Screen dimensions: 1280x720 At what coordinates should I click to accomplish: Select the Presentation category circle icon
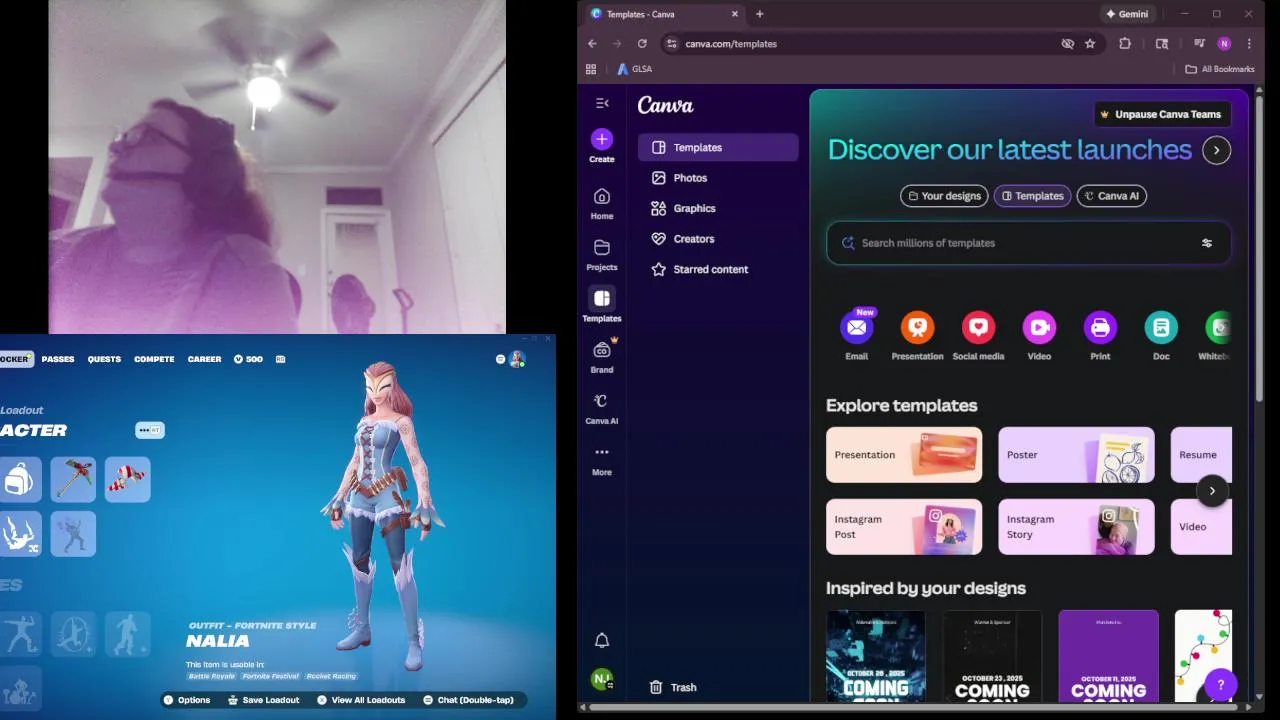917,328
